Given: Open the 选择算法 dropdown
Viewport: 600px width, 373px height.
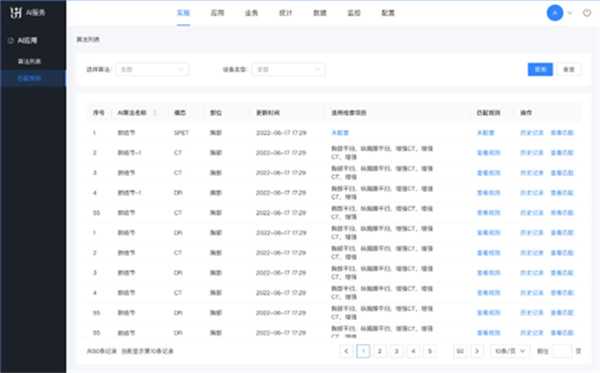Looking at the screenshot, I should pyautogui.click(x=152, y=70).
